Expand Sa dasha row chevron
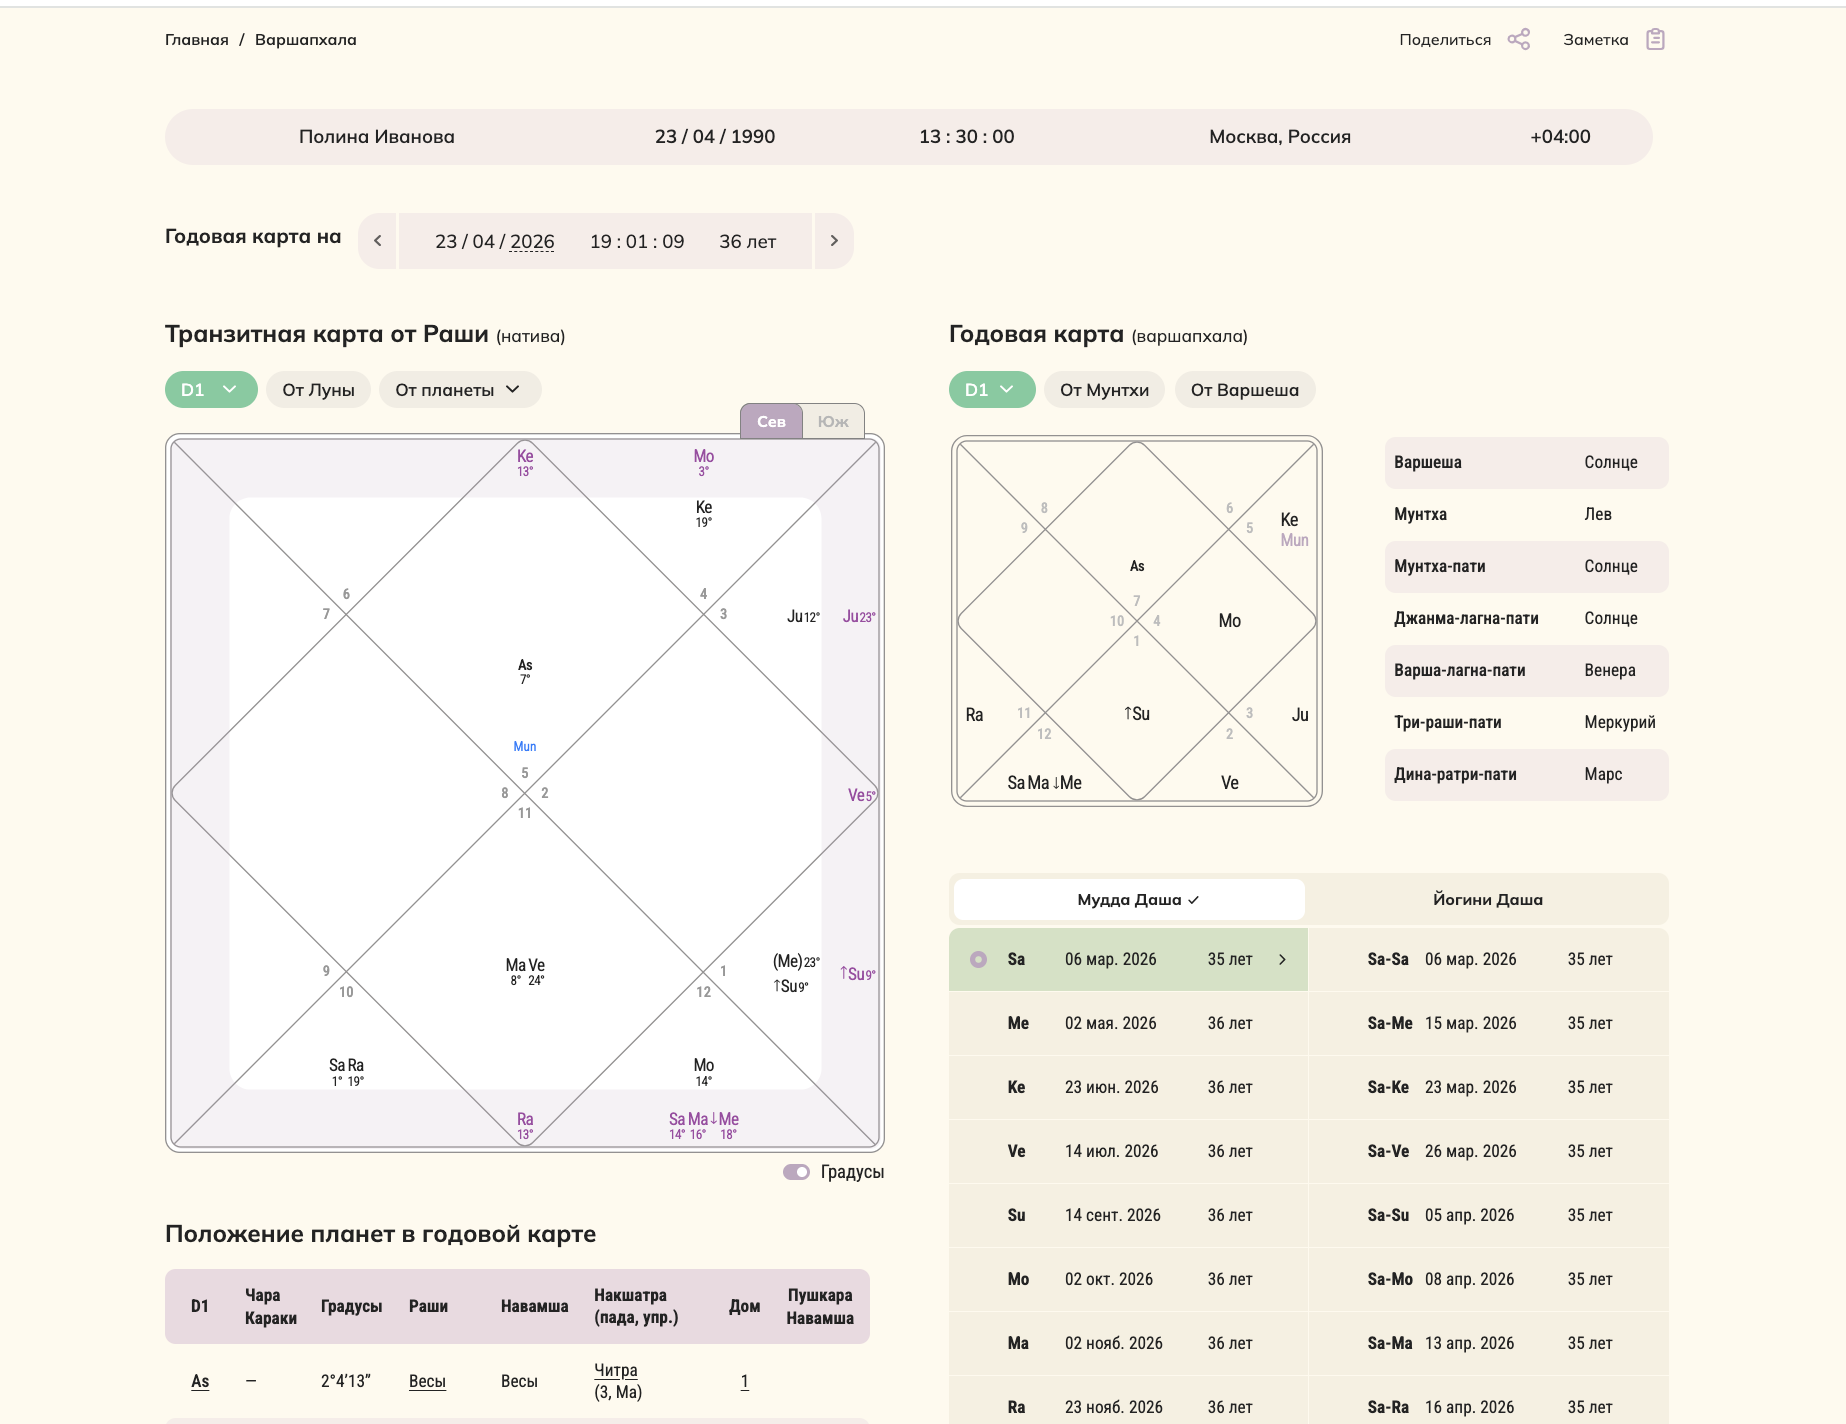This screenshot has height=1424, width=1846. [x=1283, y=960]
